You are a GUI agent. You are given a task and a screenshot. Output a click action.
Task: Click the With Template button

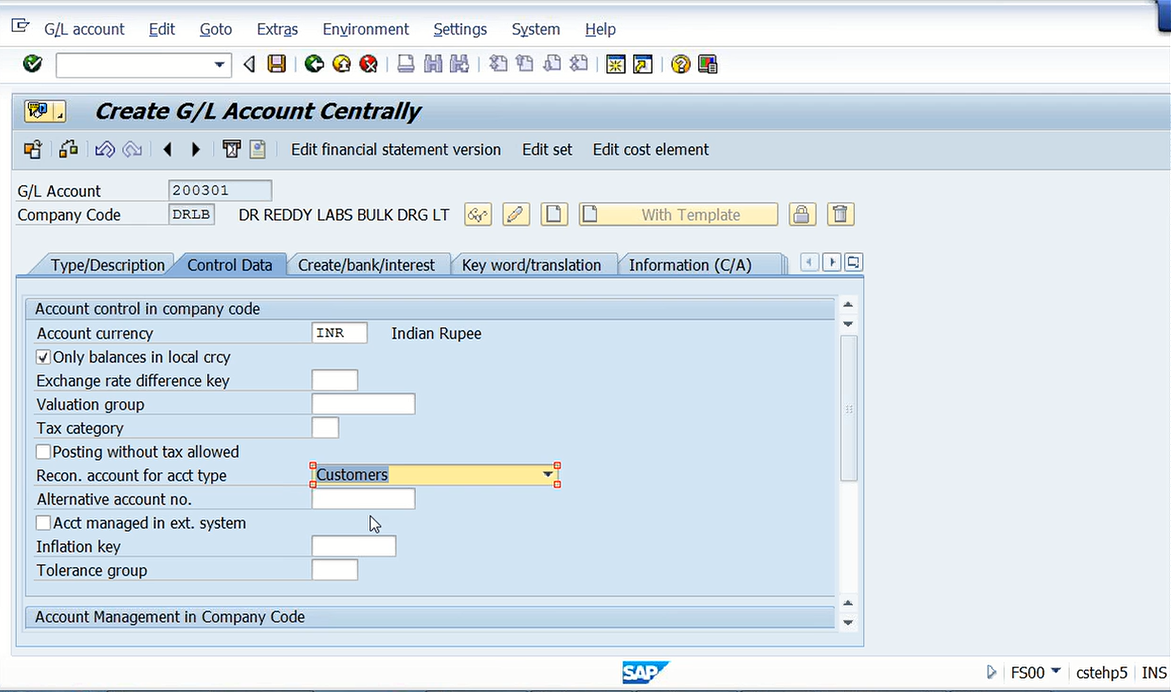click(678, 215)
